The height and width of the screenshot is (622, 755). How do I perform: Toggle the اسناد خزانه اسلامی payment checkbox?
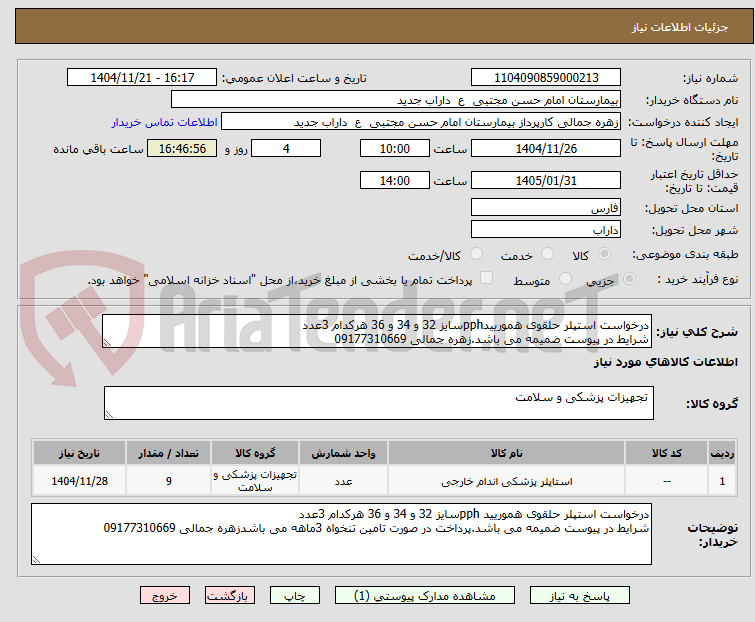click(x=486, y=278)
